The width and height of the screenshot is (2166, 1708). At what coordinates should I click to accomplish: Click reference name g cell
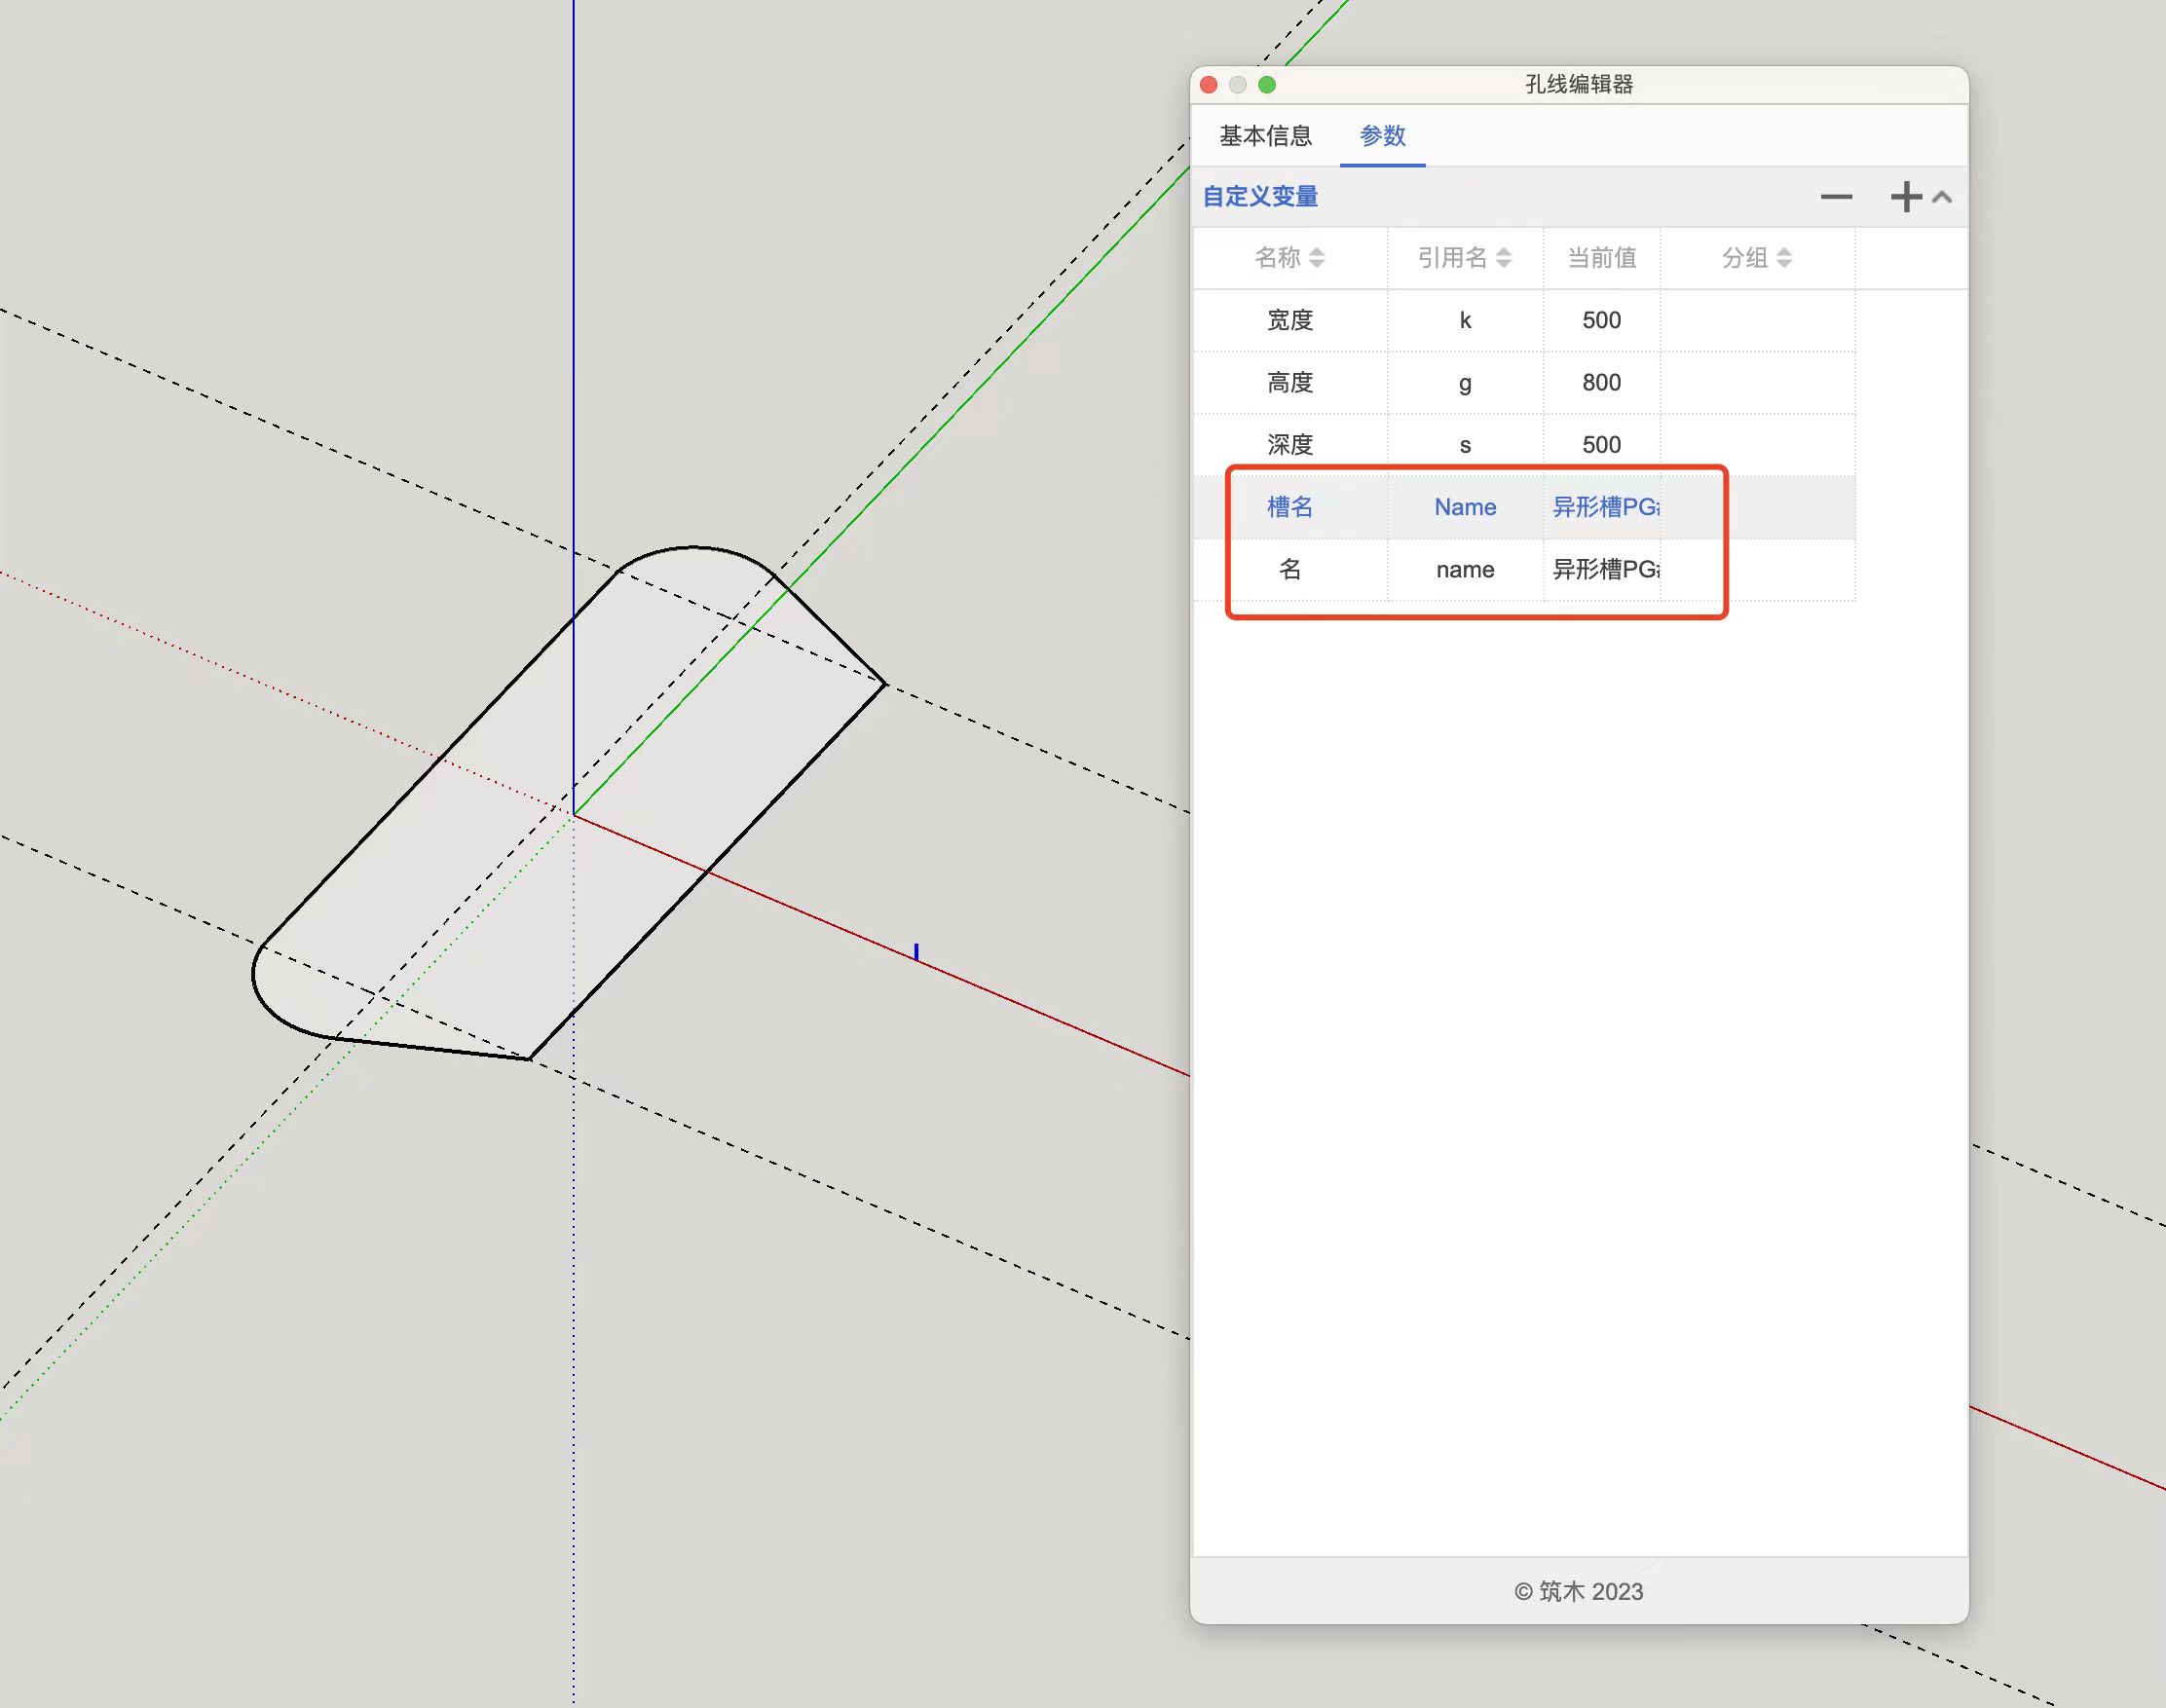pos(1465,382)
